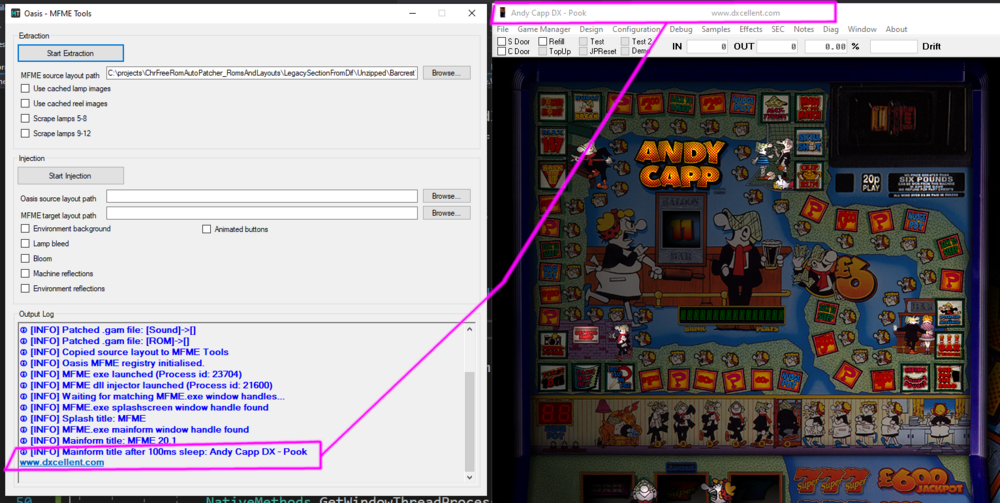Open the Notes menu
Viewport: 1000px width, 503px height.
pyautogui.click(x=804, y=29)
